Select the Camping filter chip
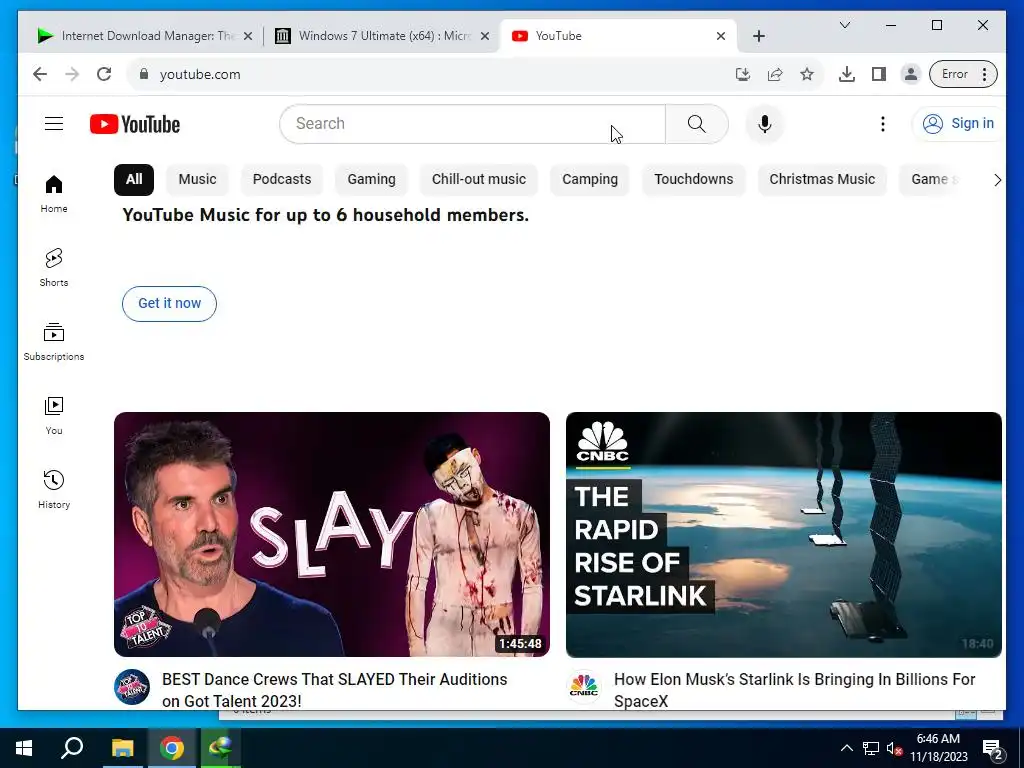The width and height of the screenshot is (1024, 768). [590, 180]
